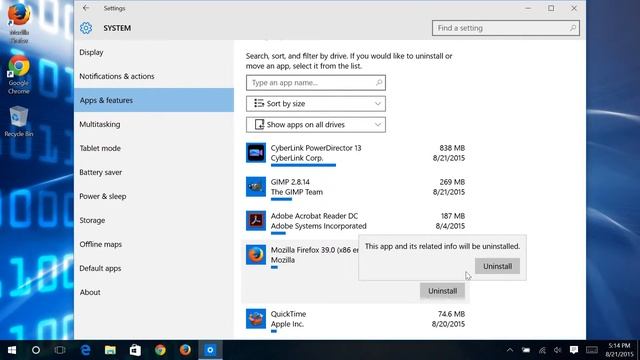640x360 pixels.
Task: Open the Google Chrome desktop shortcut
Action: [19, 75]
